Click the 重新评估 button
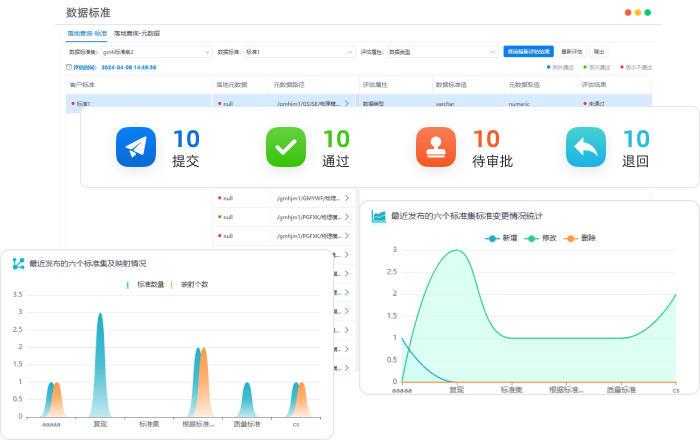 571,51
